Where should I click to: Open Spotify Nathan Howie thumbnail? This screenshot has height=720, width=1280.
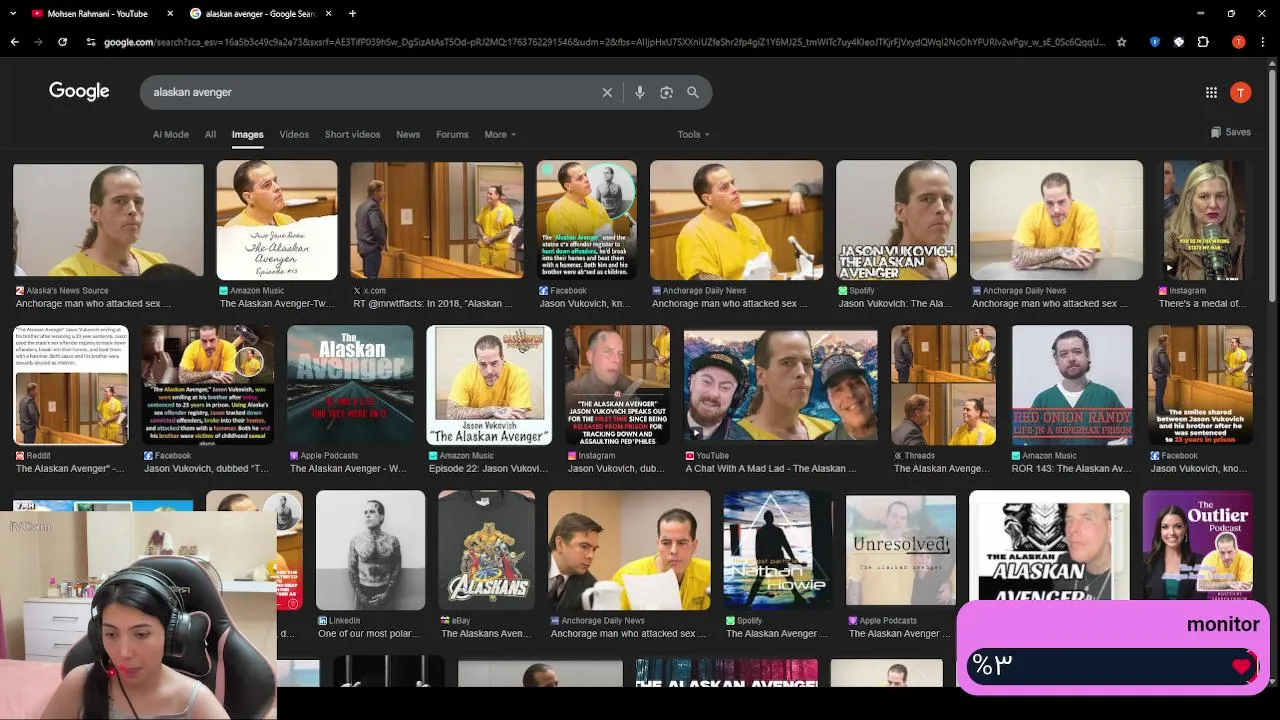[778, 550]
